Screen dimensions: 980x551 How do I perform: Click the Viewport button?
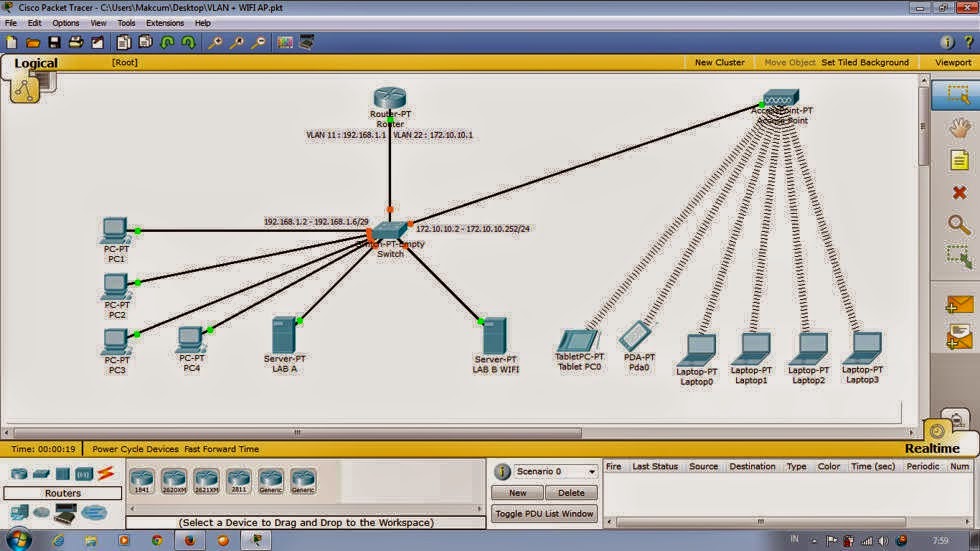click(x=952, y=62)
